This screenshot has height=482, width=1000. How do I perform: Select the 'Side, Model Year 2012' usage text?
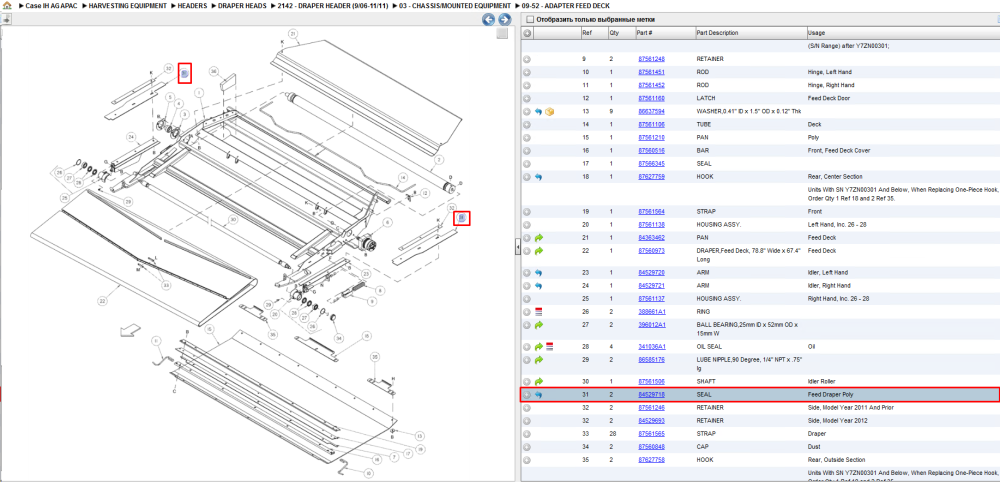pyautogui.click(x=837, y=421)
